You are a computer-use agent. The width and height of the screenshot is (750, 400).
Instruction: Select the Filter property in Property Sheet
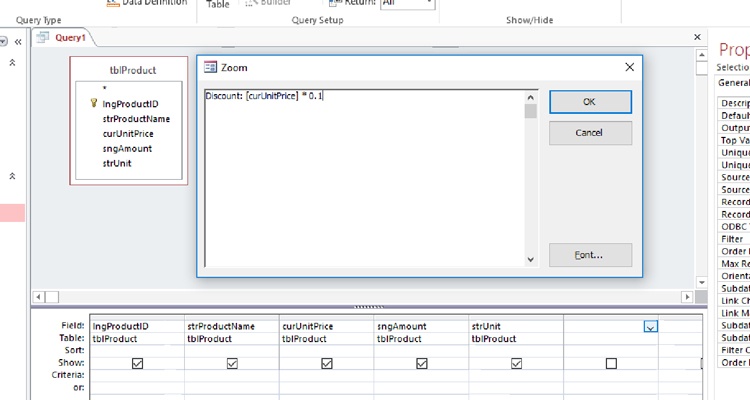[732, 239]
